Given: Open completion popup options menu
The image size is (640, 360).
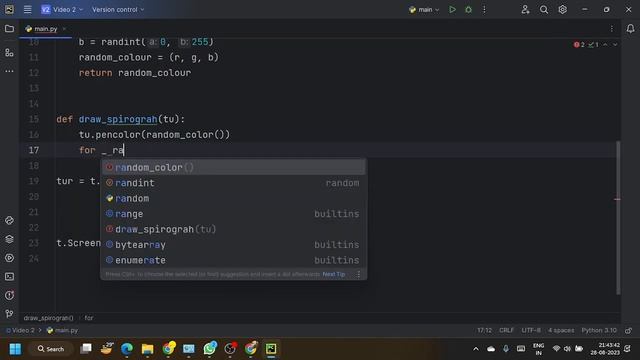Looking at the screenshot, I should pyautogui.click(x=358, y=274).
